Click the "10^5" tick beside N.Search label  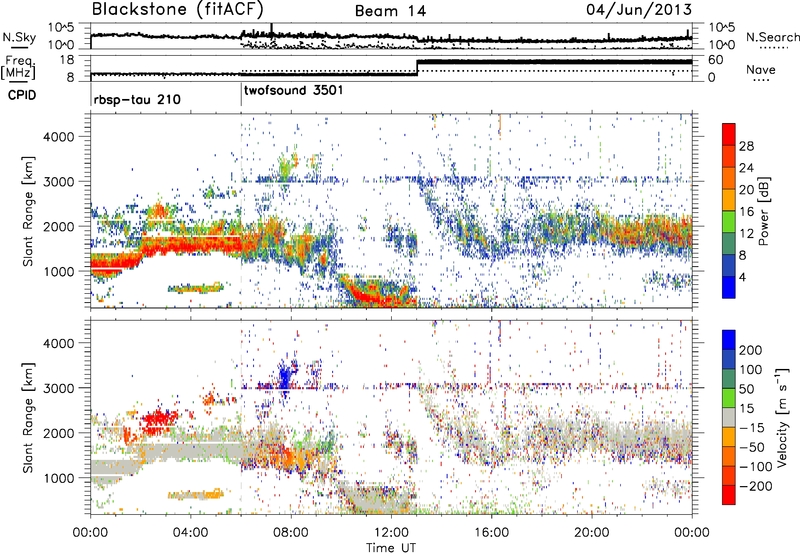click(721, 27)
